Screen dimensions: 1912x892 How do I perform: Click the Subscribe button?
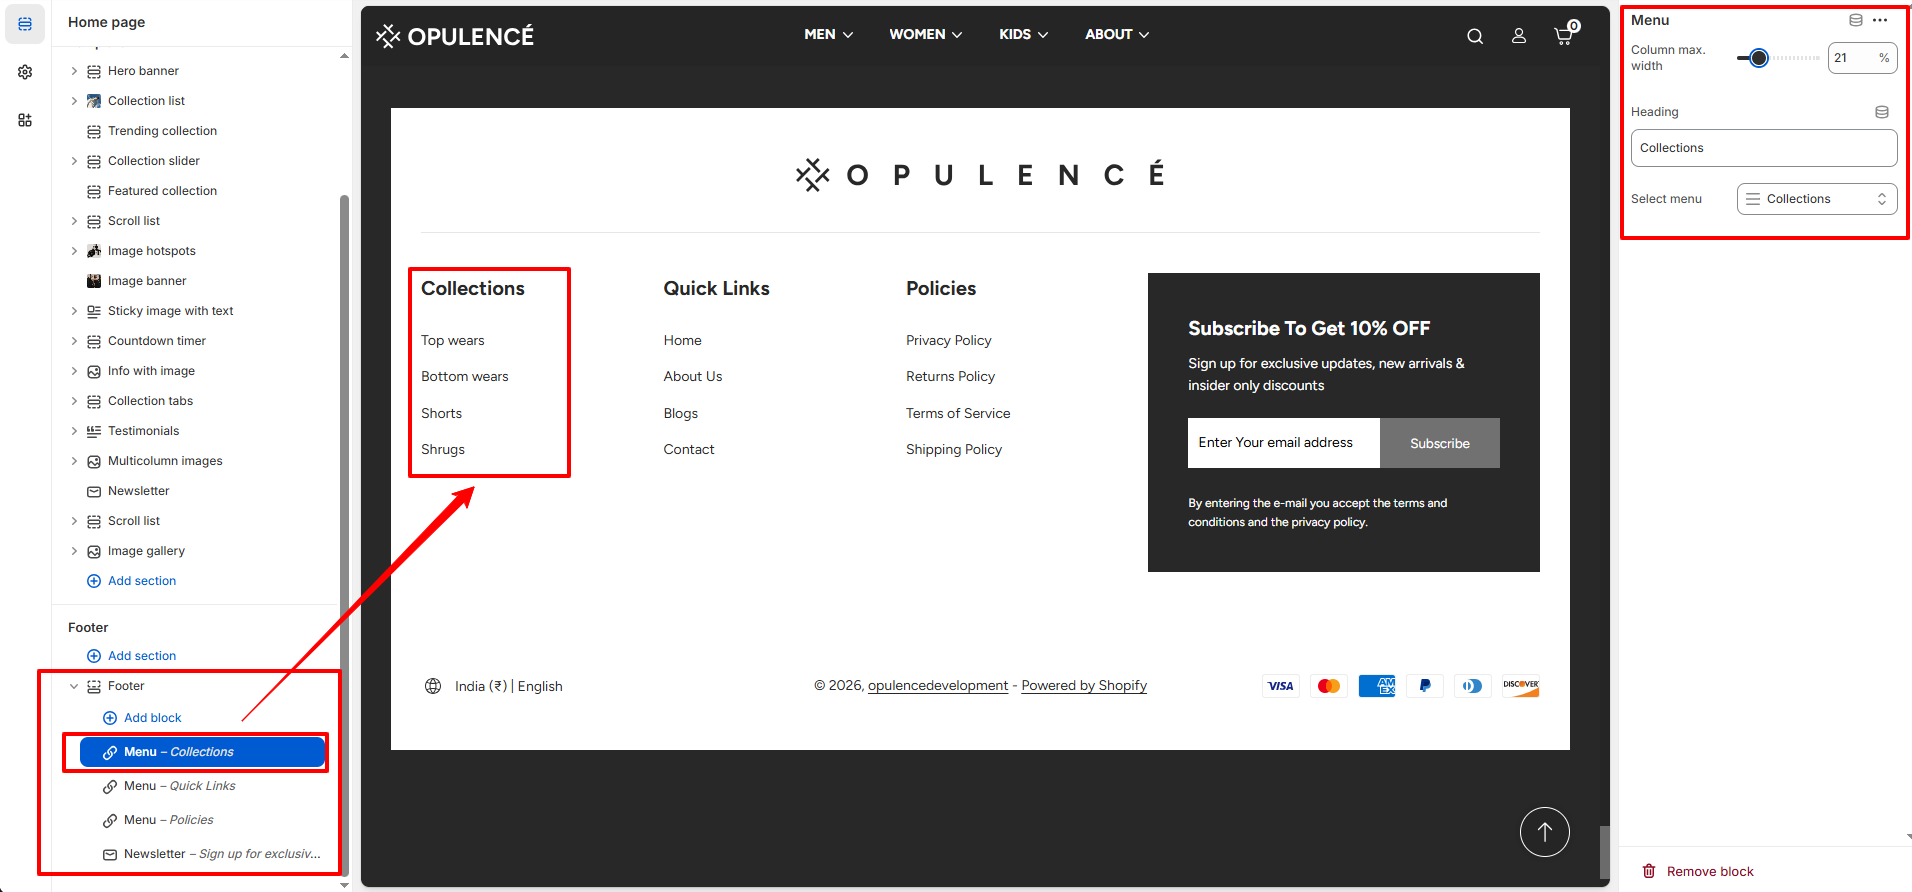(1440, 443)
